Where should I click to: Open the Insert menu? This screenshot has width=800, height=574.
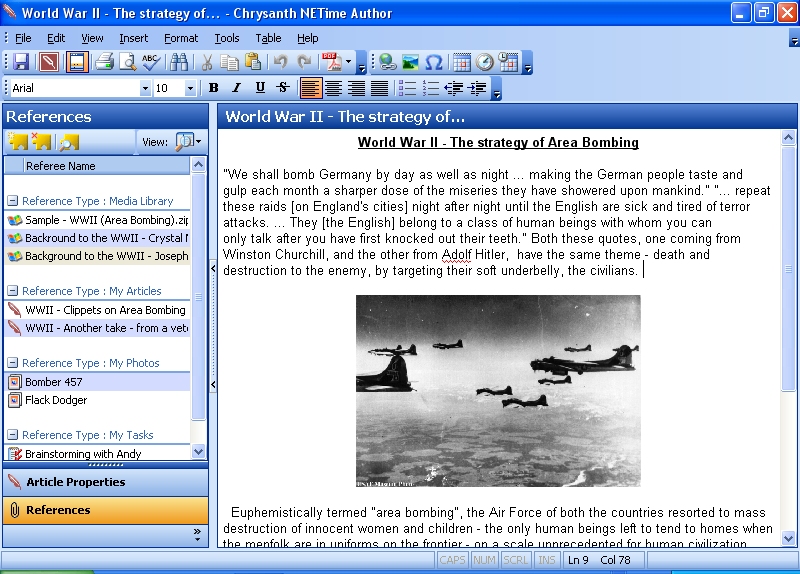pyautogui.click(x=133, y=38)
